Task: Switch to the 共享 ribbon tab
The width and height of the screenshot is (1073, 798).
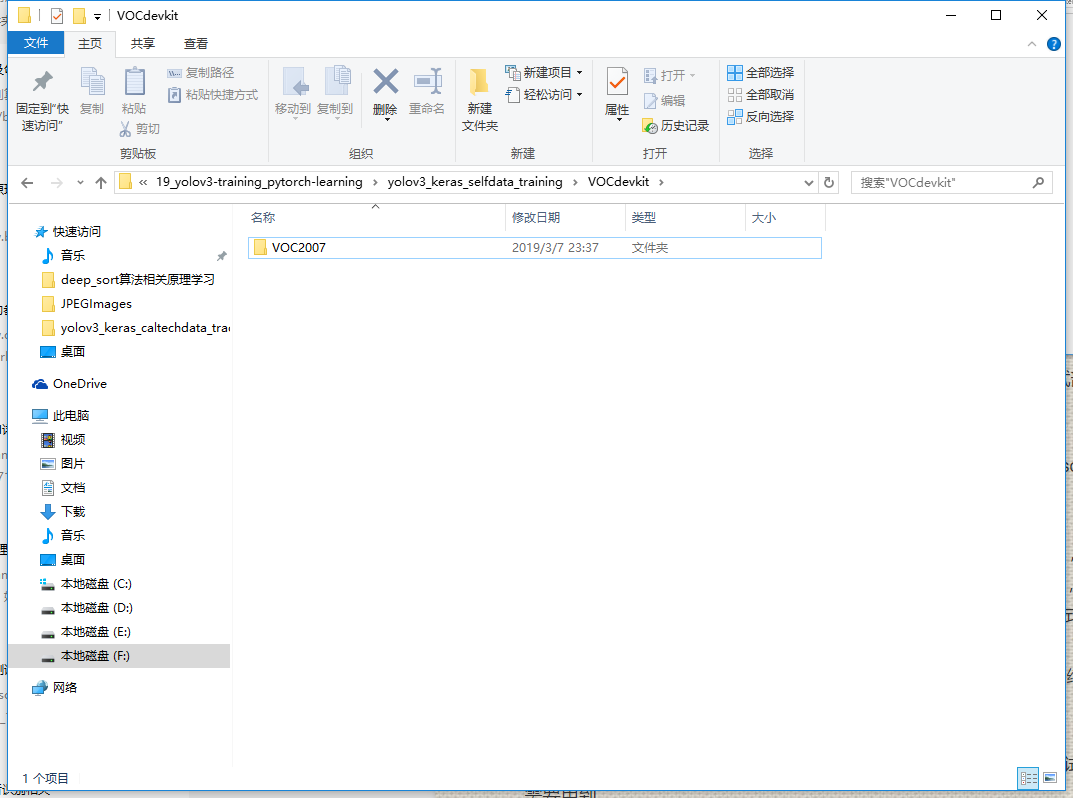Action: pos(142,44)
